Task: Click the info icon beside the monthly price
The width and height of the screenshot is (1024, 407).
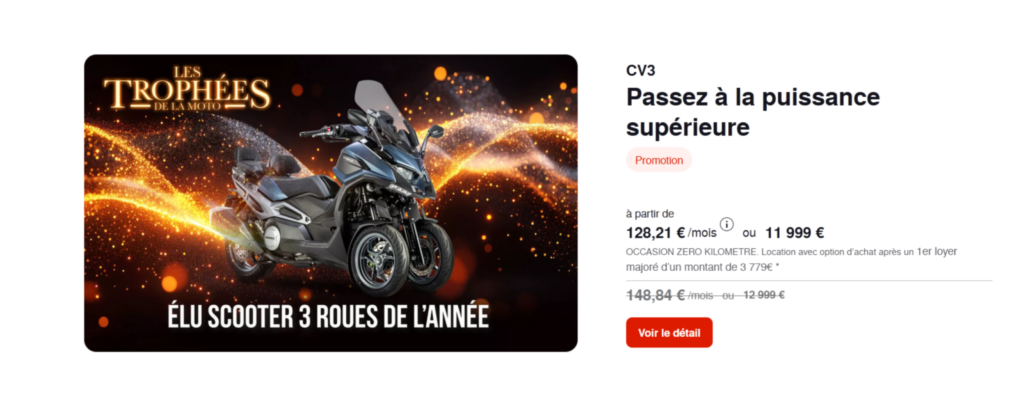Action: pyautogui.click(x=727, y=224)
